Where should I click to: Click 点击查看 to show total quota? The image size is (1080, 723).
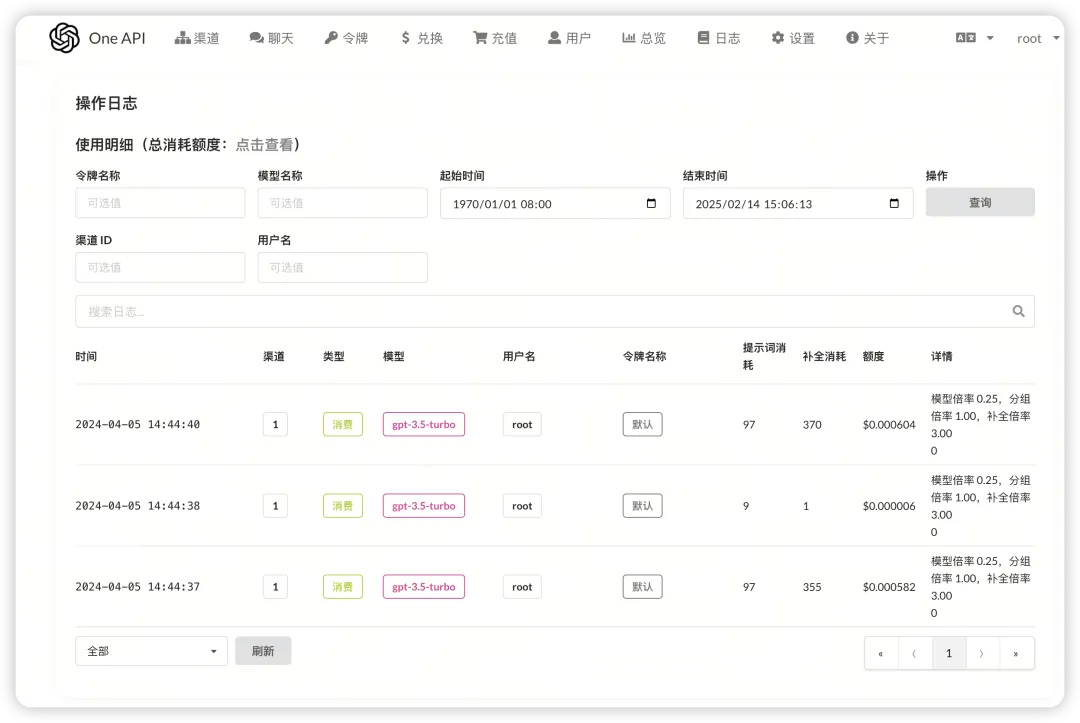[x=267, y=145]
